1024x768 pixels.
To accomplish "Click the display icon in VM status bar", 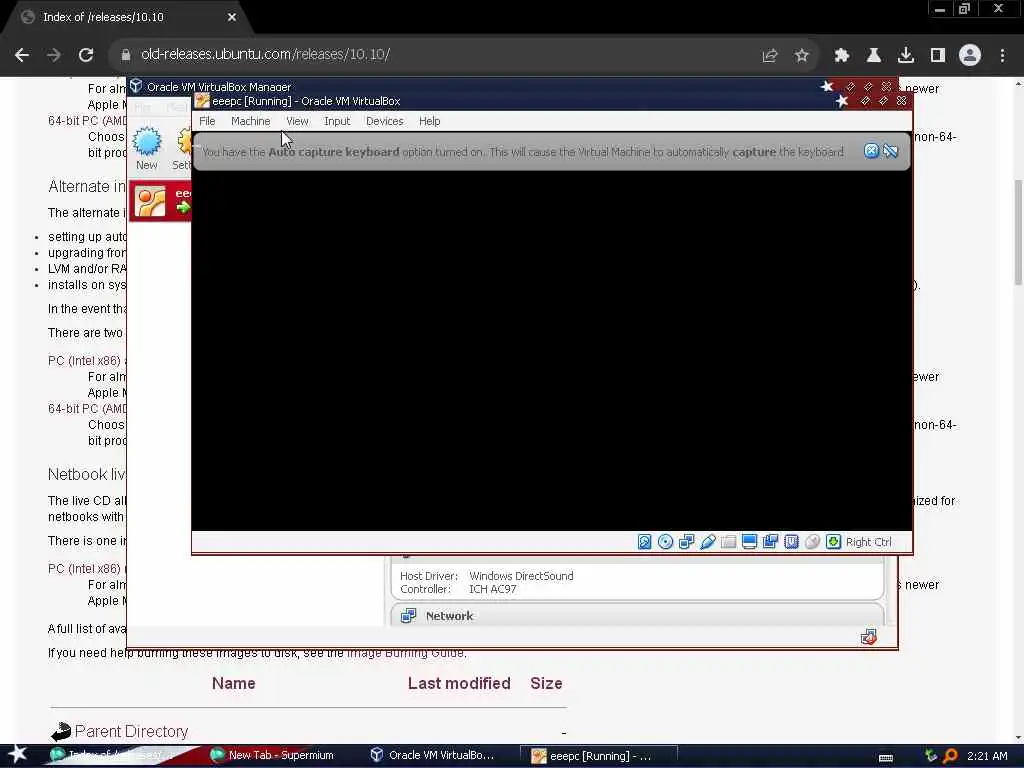I will 749,541.
